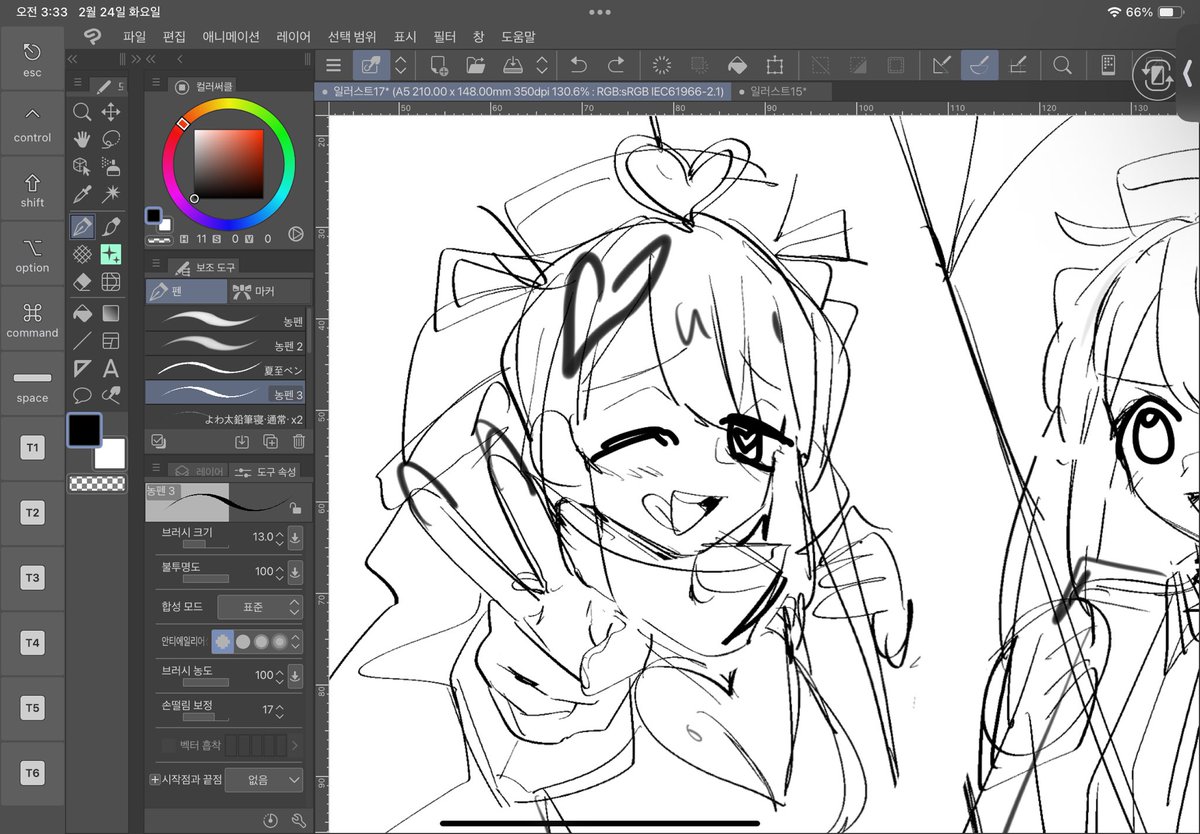This screenshot has height=834, width=1200.
Task: Select the Figure line tool
Action: 83,341
